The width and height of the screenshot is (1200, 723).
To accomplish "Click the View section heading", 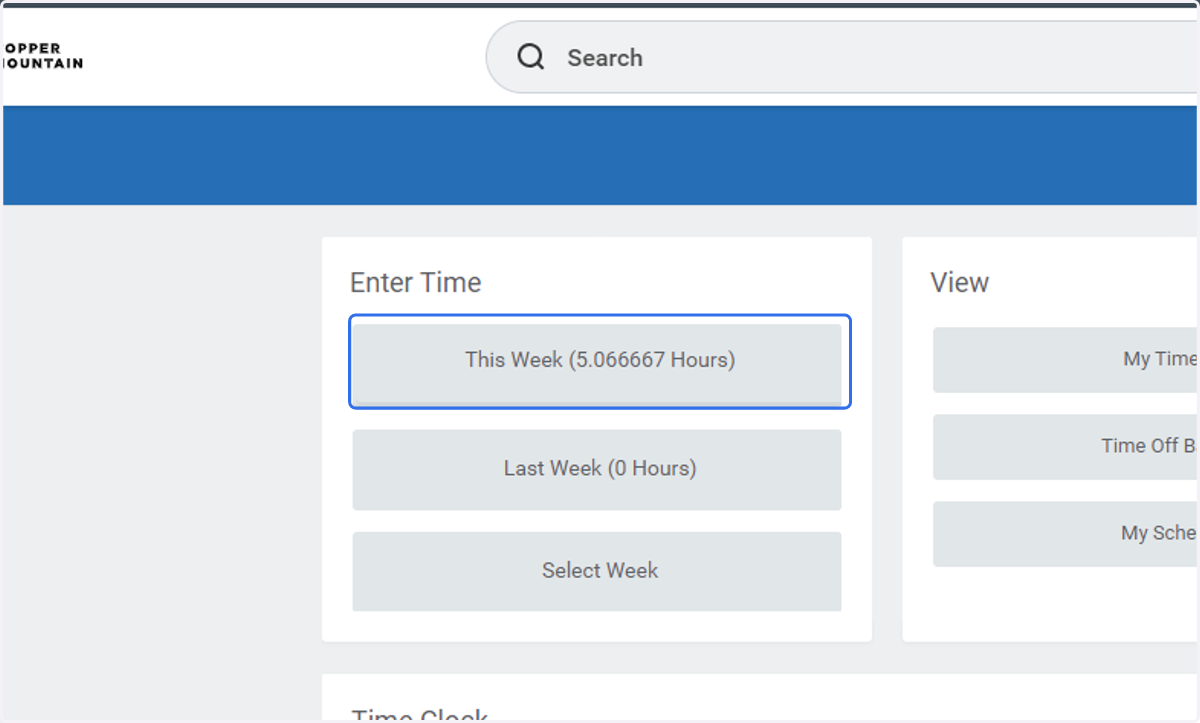I will pos(959,282).
